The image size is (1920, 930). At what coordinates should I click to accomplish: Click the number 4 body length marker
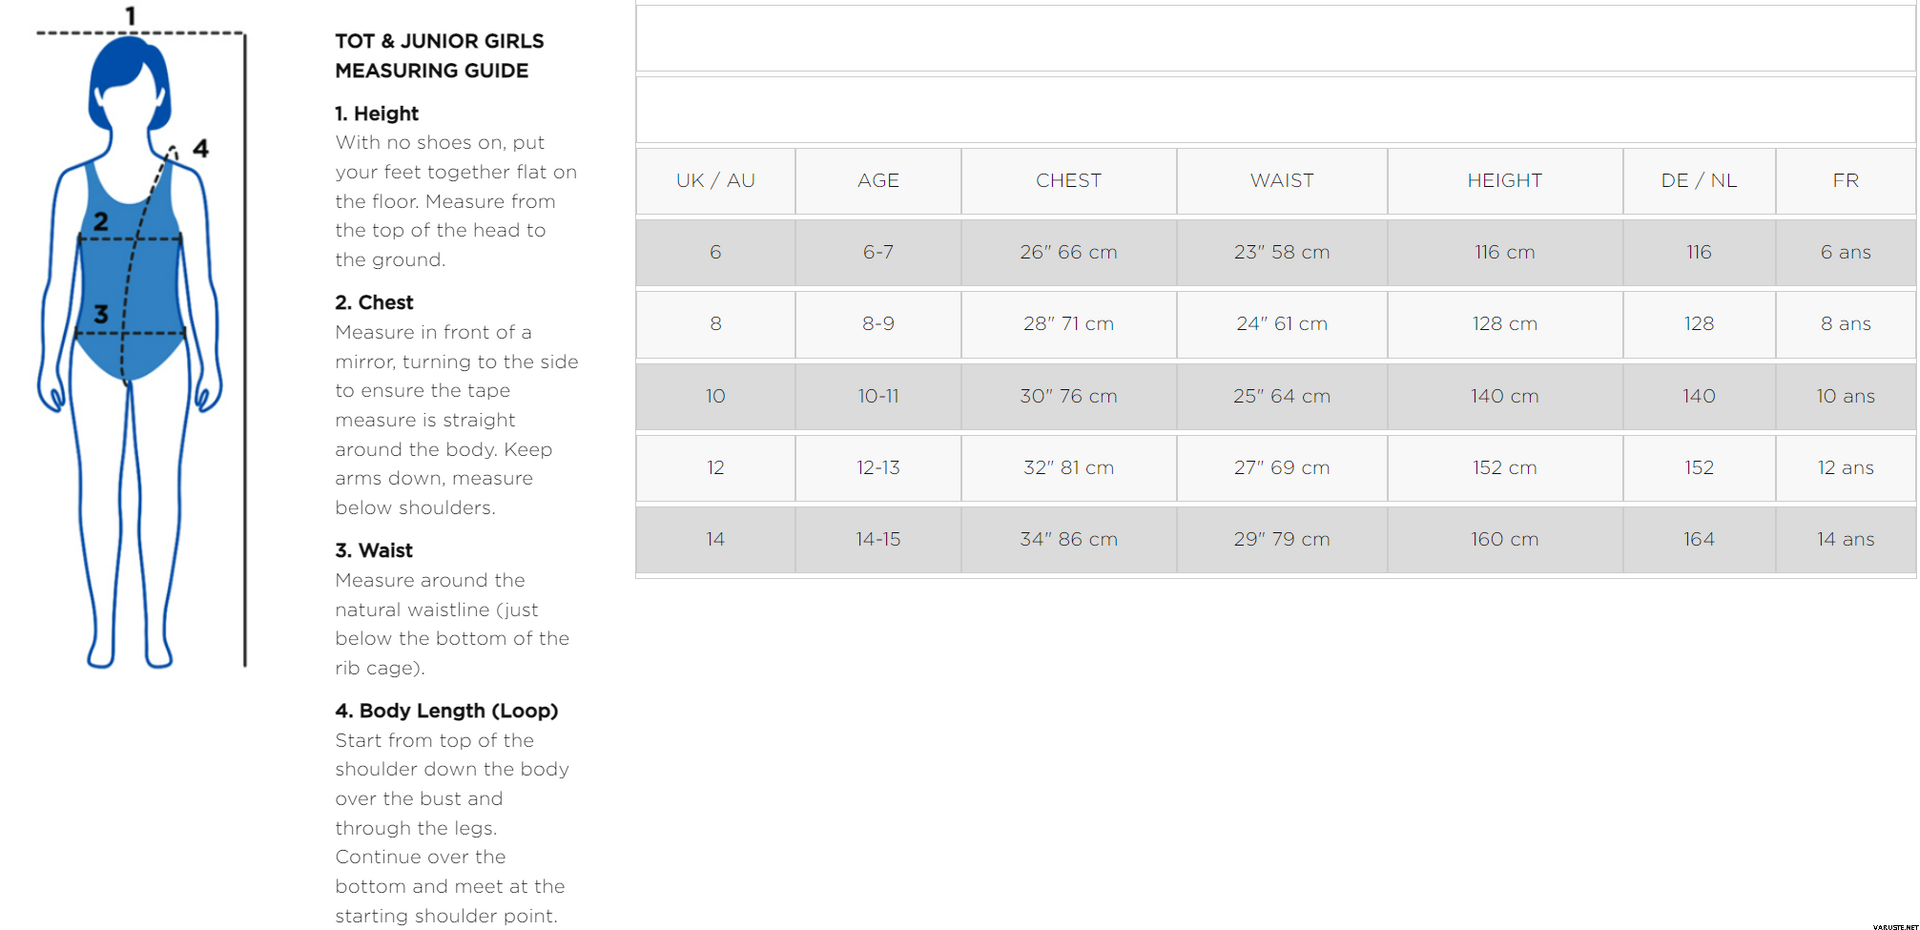[x=201, y=149]
